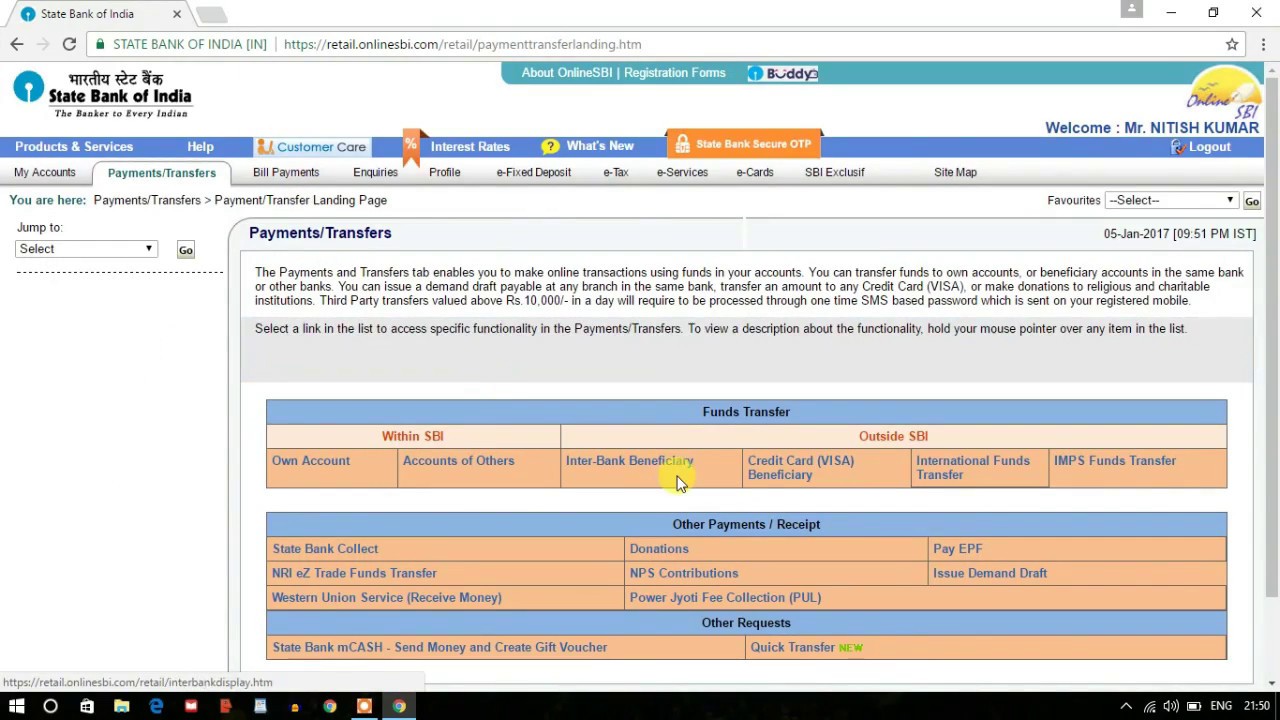The image size is (1280, 720).
Task: Click the Pay EPF link
Action: point(958,549)
